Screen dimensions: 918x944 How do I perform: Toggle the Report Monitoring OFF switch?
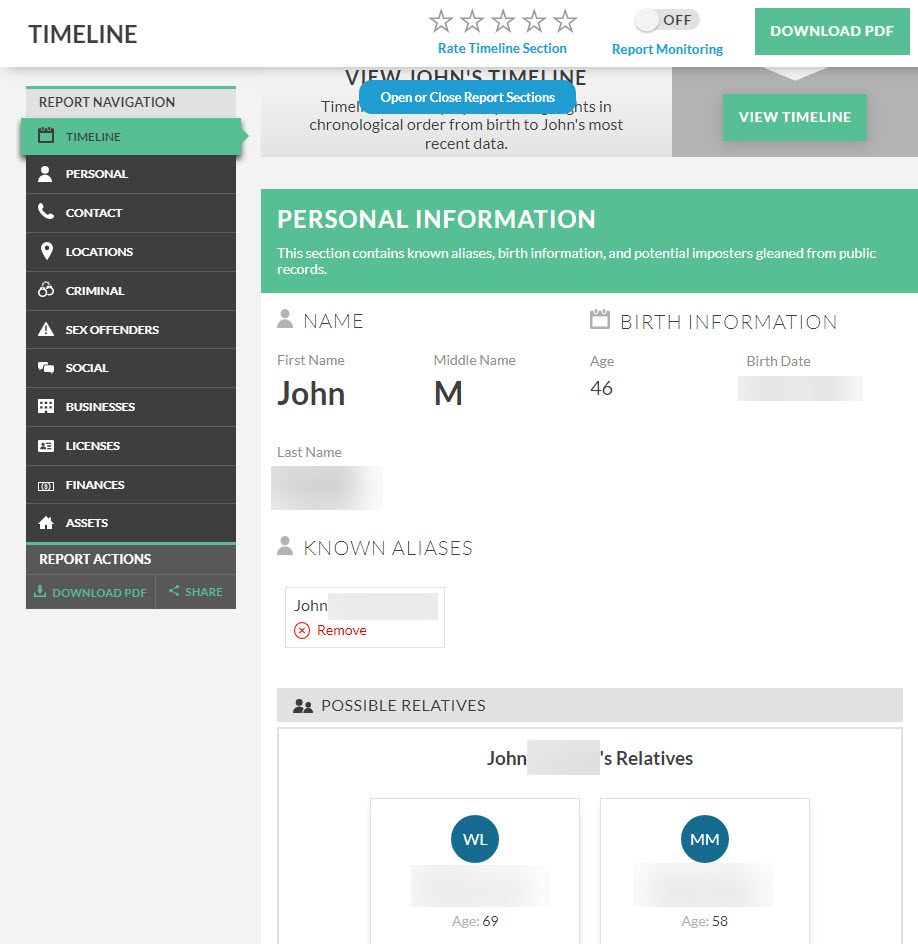[667, 20]
